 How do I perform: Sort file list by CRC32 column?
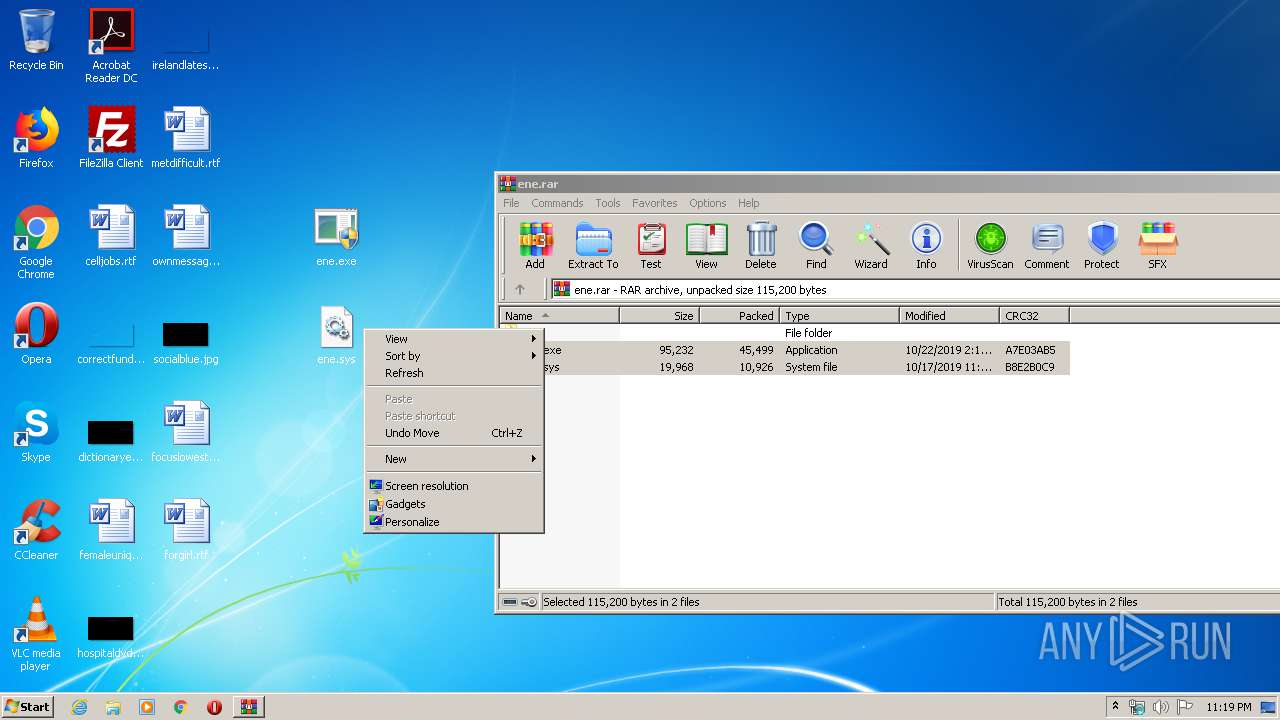[x=1035, y=316]
